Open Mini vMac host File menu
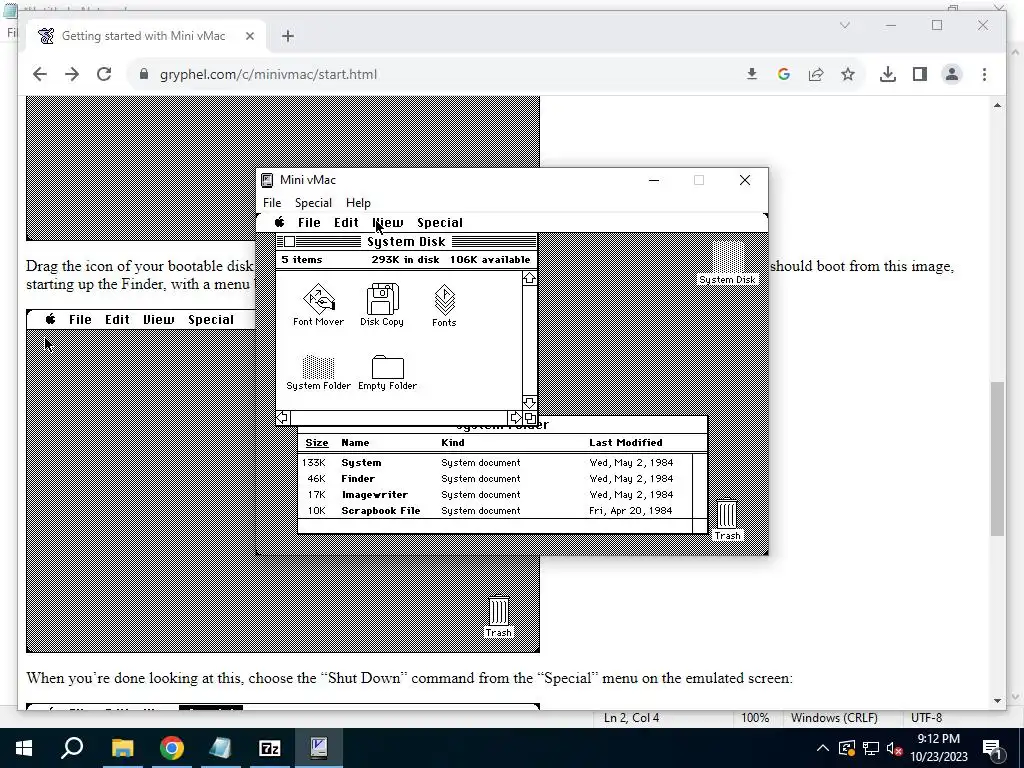The image size is (1024, 768). click(x=272, y=203)
